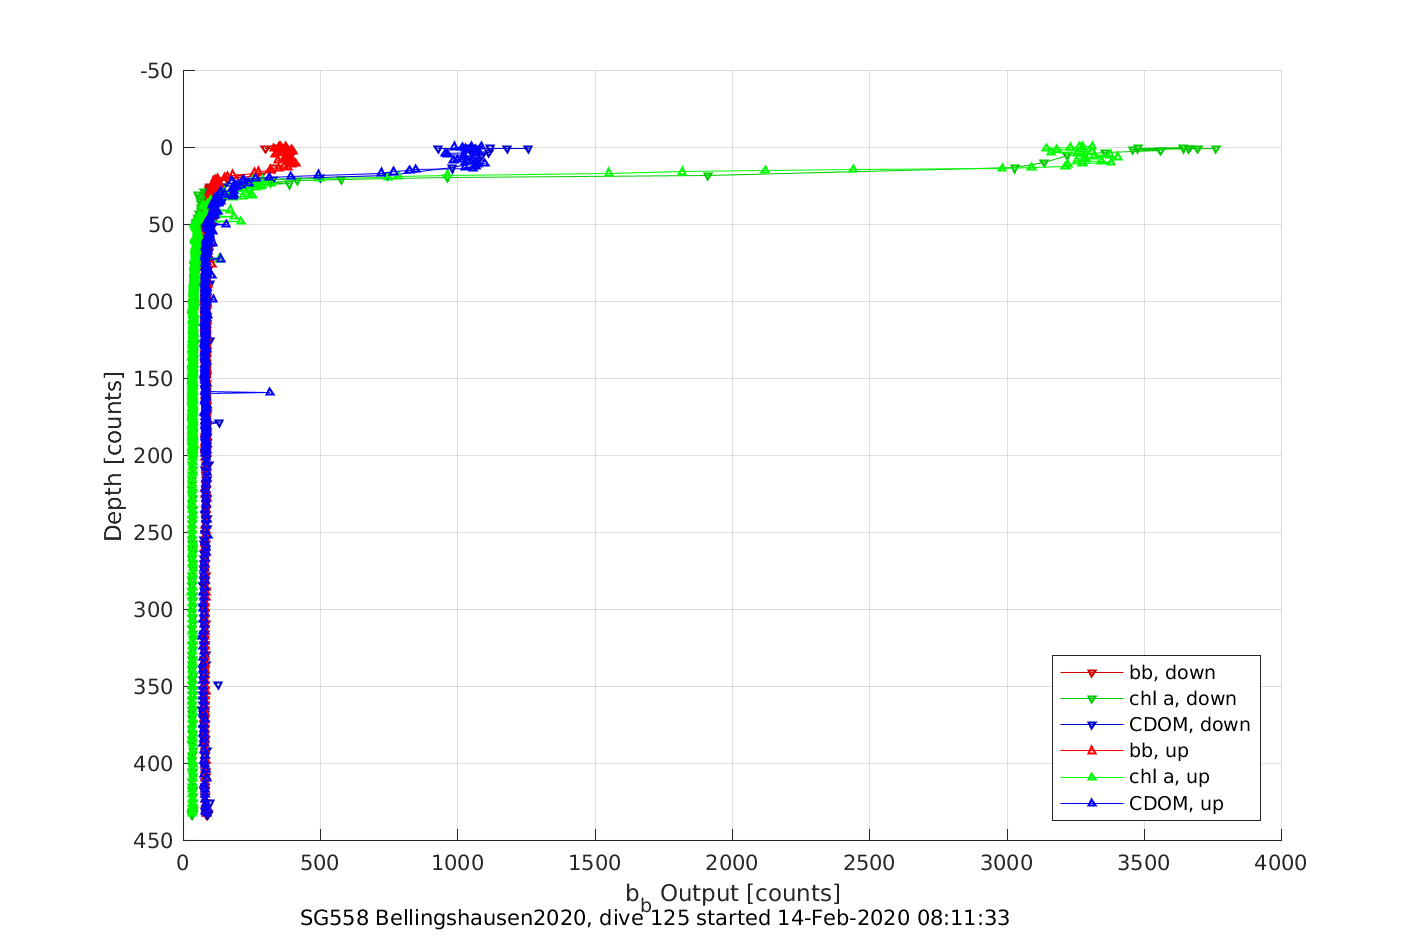Screen dimensions: 1417x945
Task: Select the 'CDOM, up' legend label
Action: point(1176,803)
